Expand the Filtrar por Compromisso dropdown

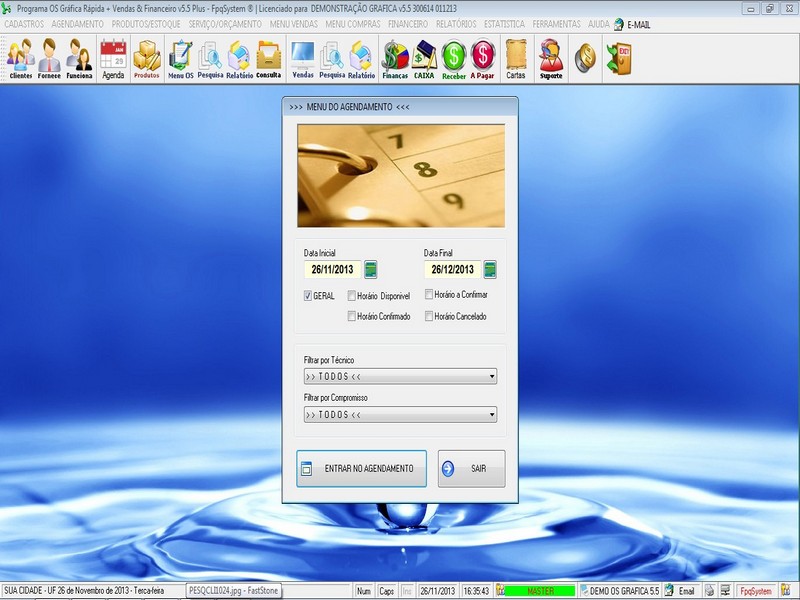[x=492, y=412]
